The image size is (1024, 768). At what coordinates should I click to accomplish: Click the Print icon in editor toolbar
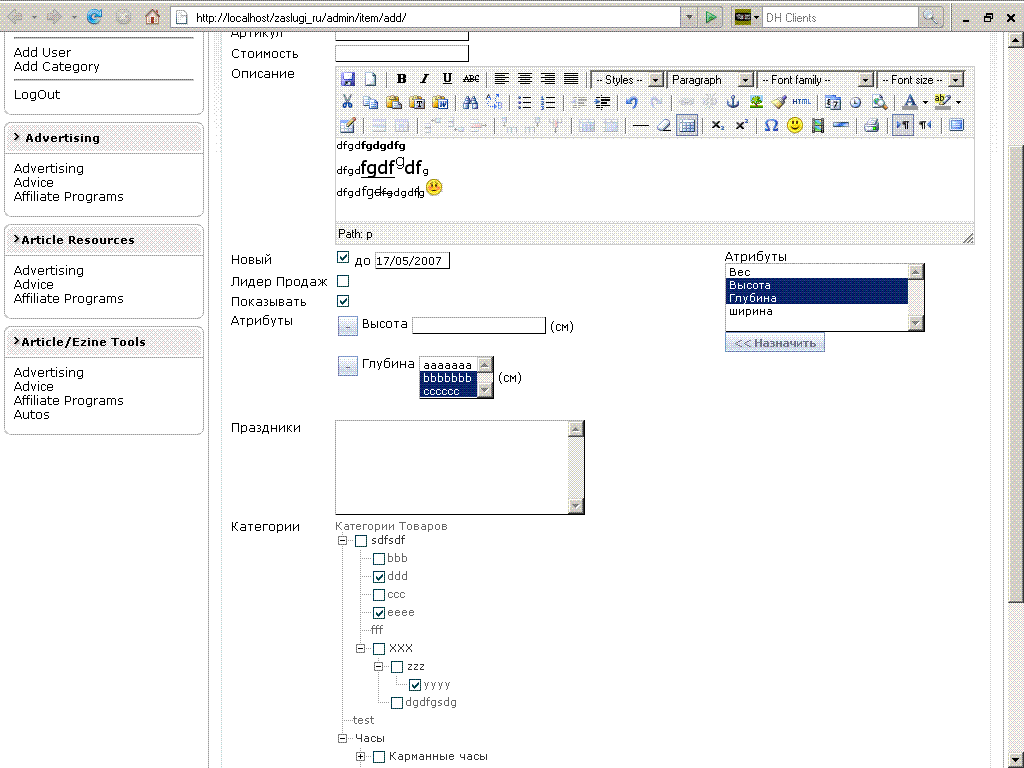pos(871,125)
